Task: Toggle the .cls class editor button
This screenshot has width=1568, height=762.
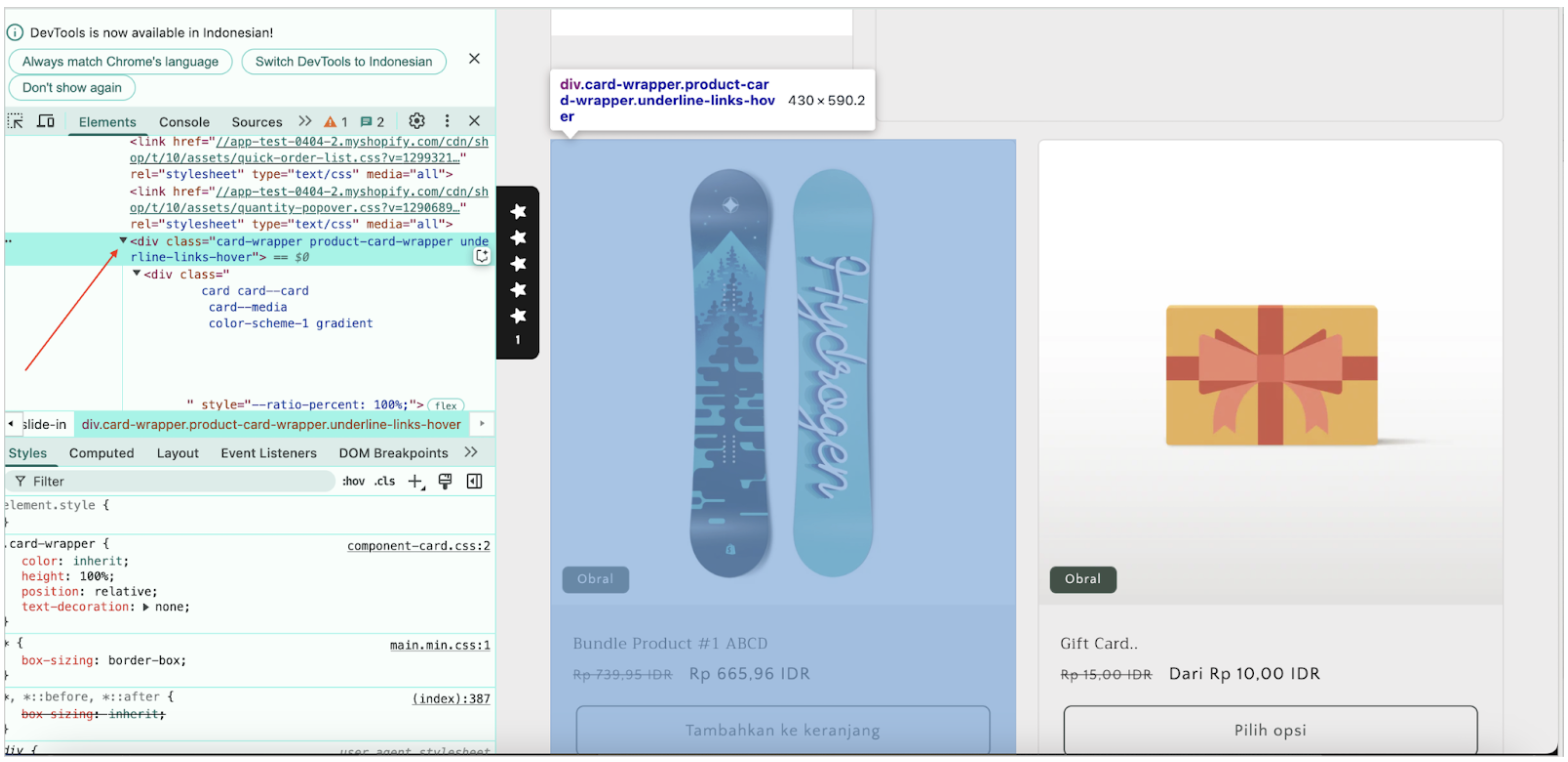Action: coord(385,481)
